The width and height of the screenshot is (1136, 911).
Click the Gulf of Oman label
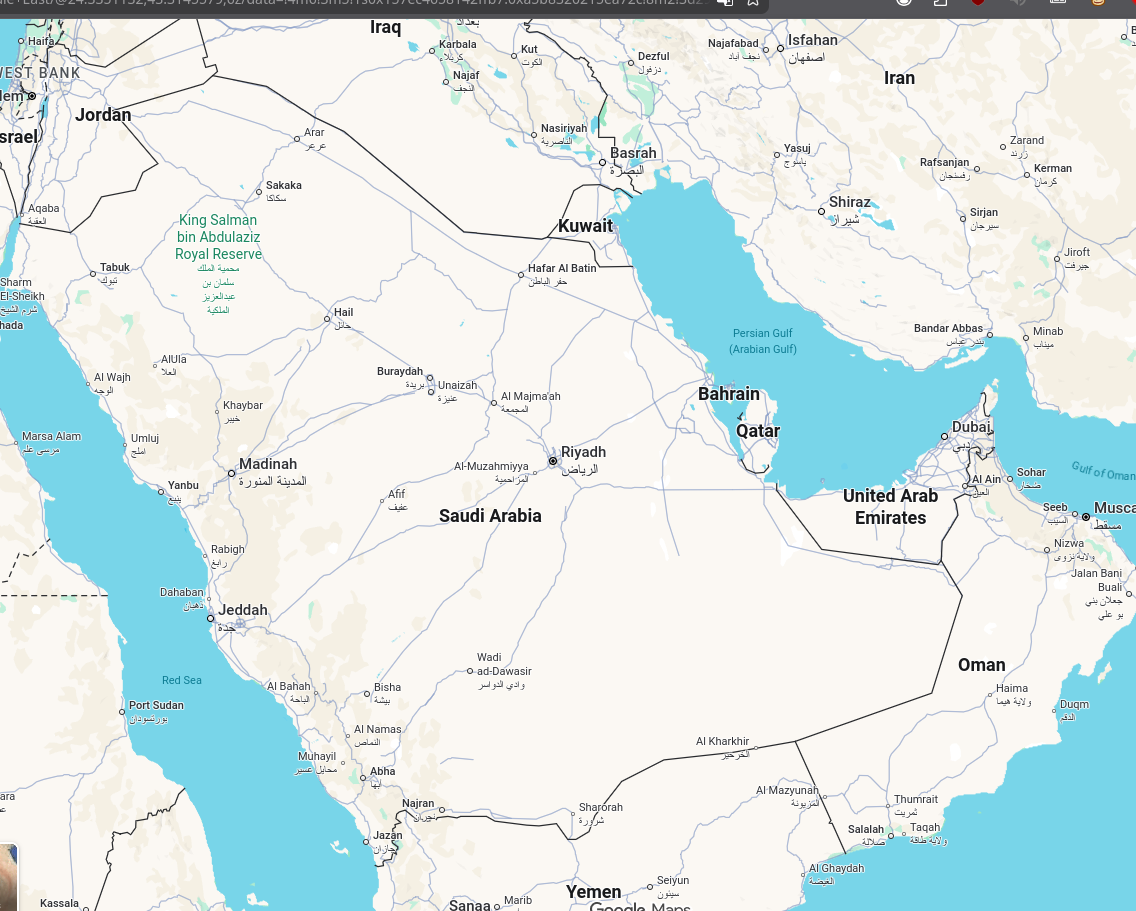click(1103, 472)
